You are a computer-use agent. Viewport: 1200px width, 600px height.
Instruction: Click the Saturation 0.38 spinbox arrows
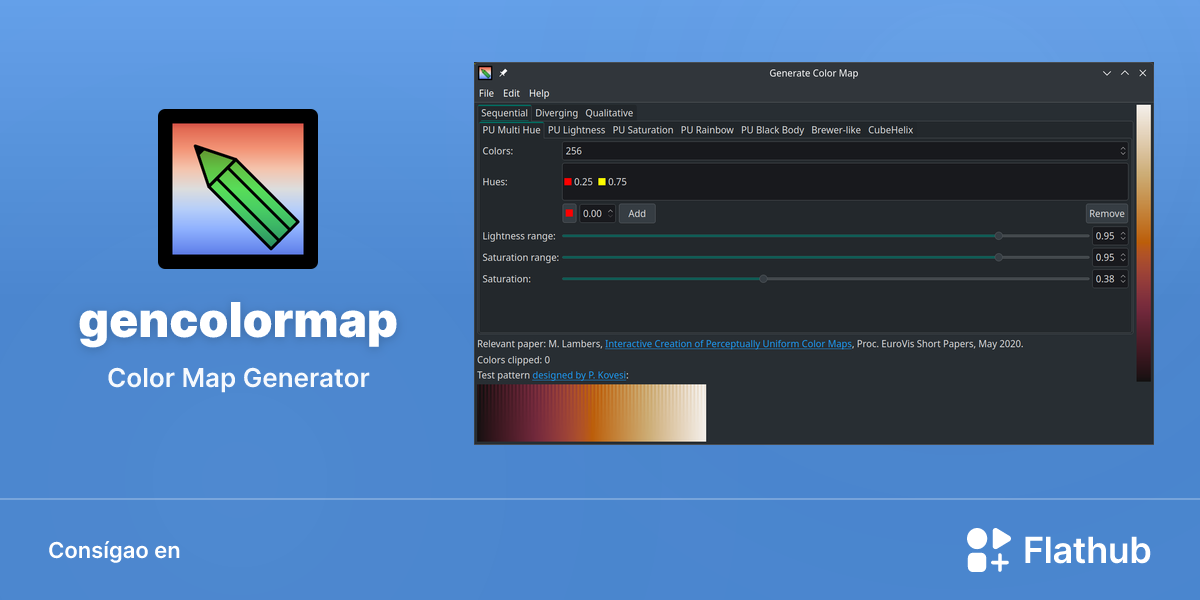click(x=1122, y=279)
